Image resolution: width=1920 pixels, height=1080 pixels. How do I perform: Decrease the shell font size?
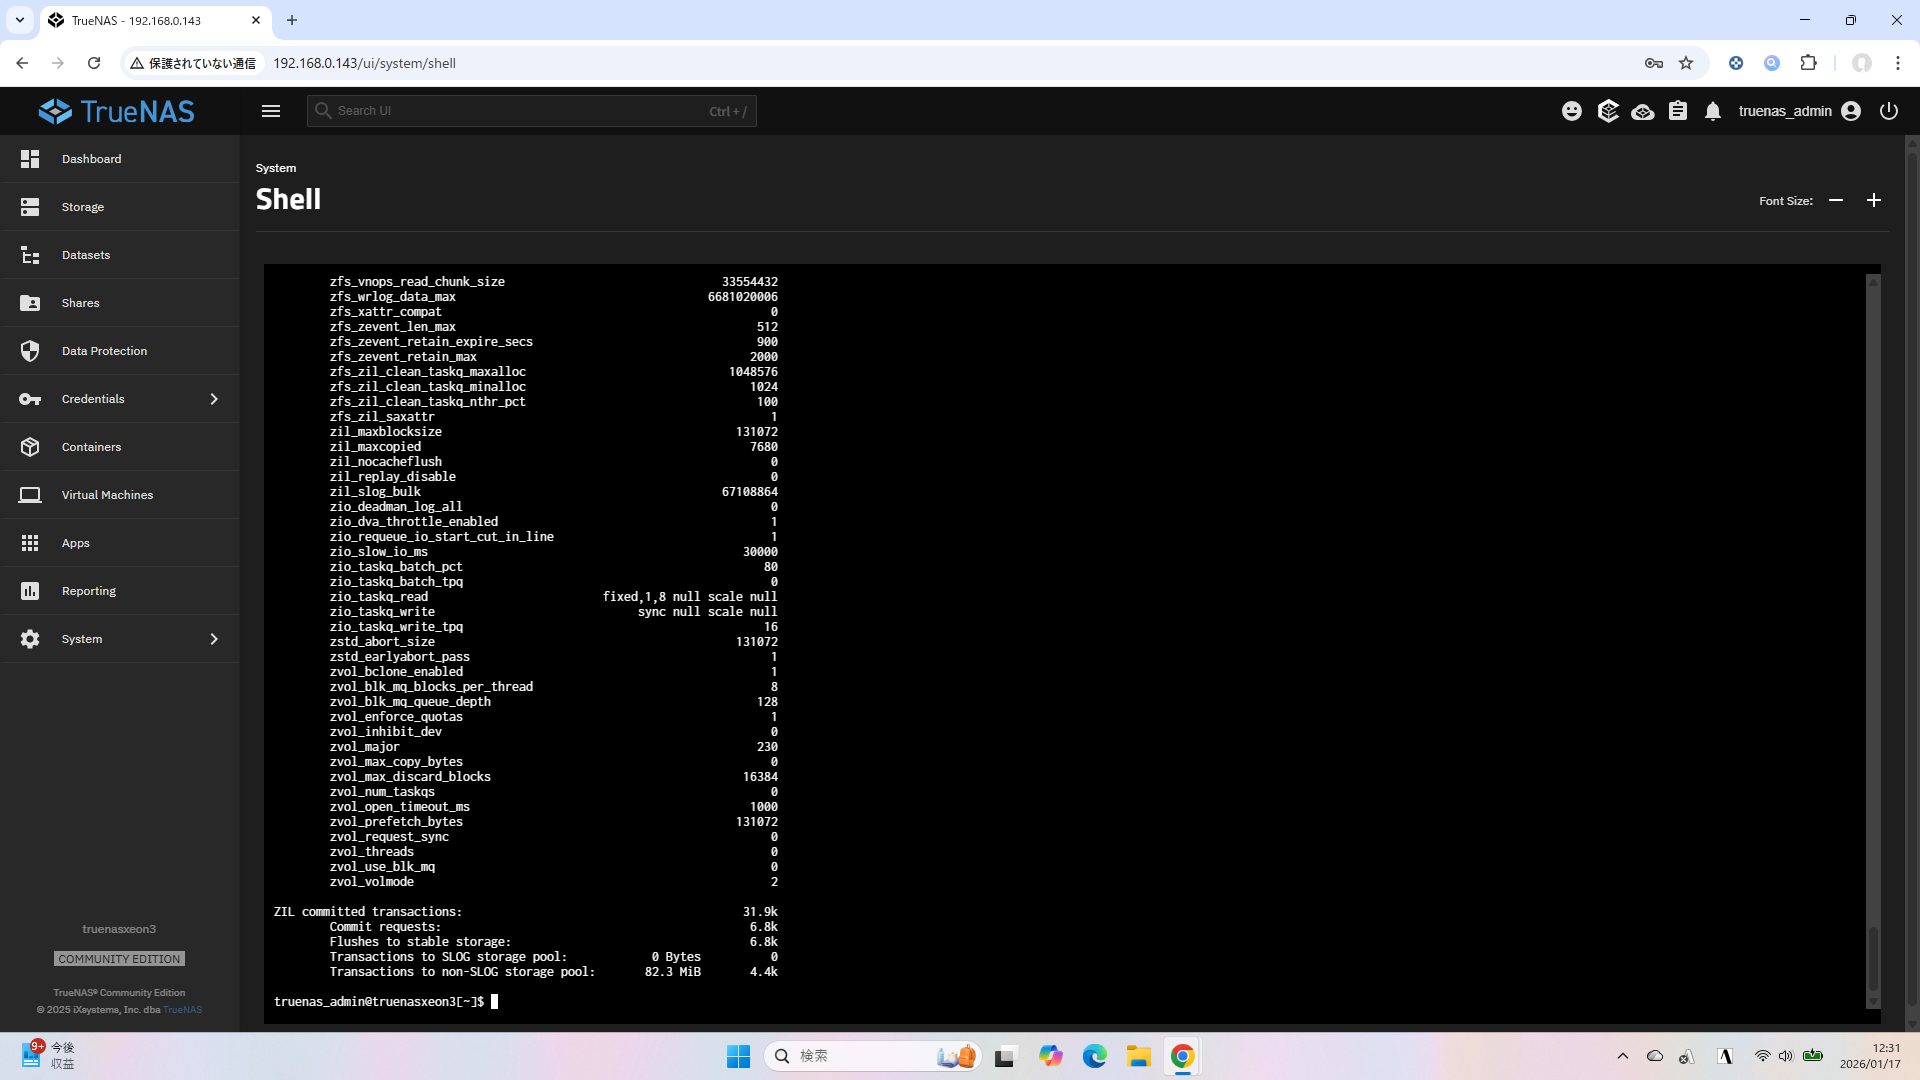pyautogui.click(x=1836, y=200)
